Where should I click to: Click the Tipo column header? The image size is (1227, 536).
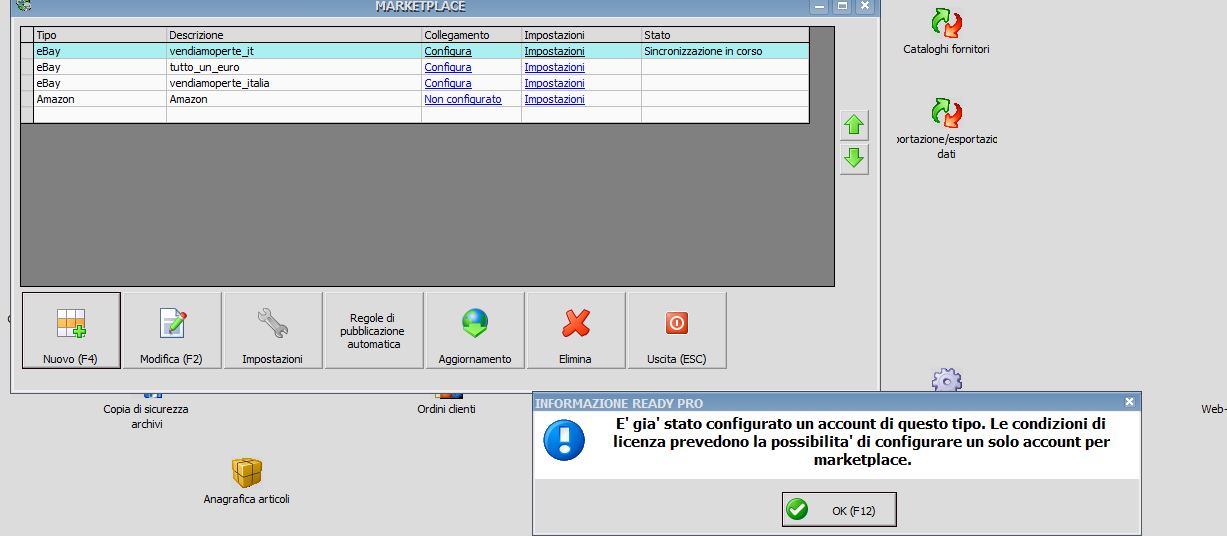[x=100, y=35]
